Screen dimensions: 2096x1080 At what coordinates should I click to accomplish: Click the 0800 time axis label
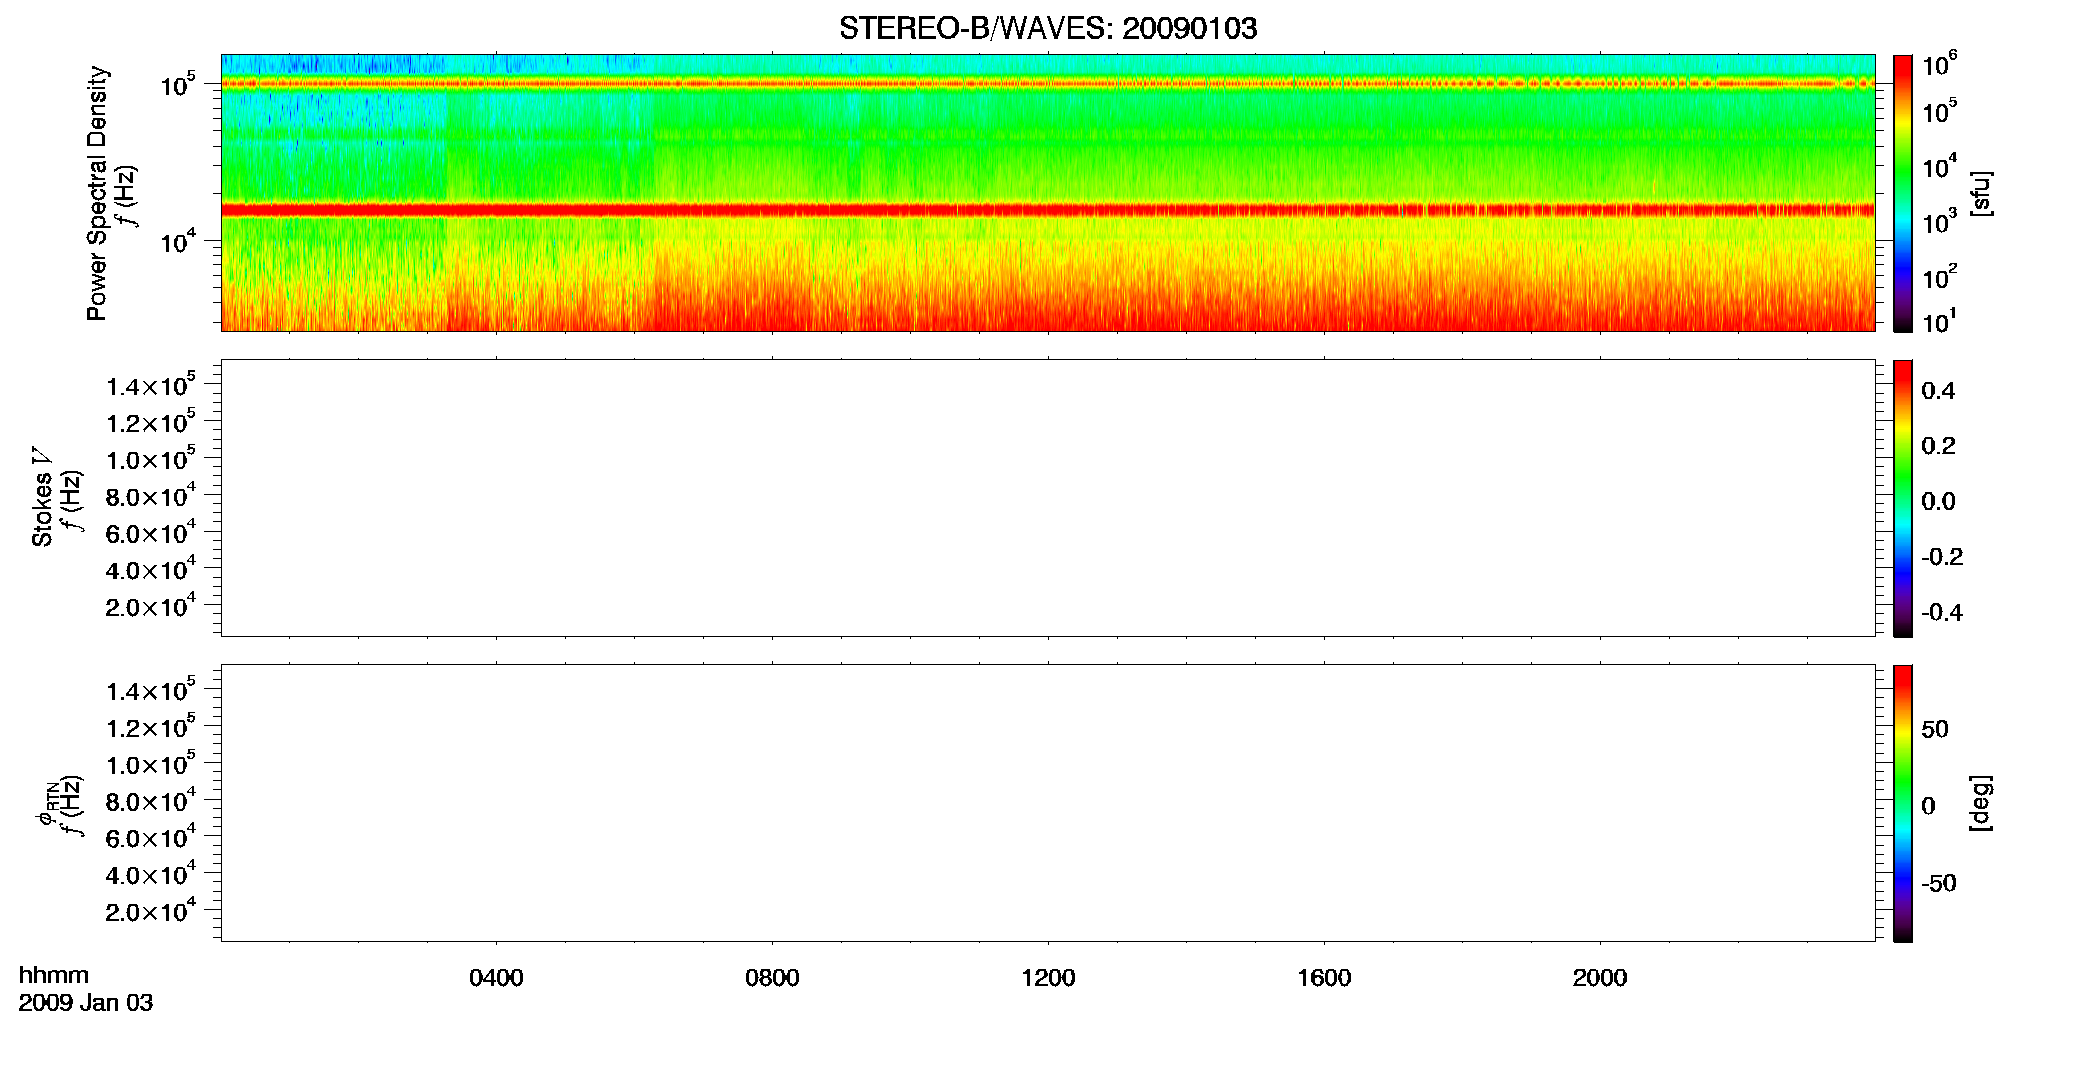click(772, 978)
